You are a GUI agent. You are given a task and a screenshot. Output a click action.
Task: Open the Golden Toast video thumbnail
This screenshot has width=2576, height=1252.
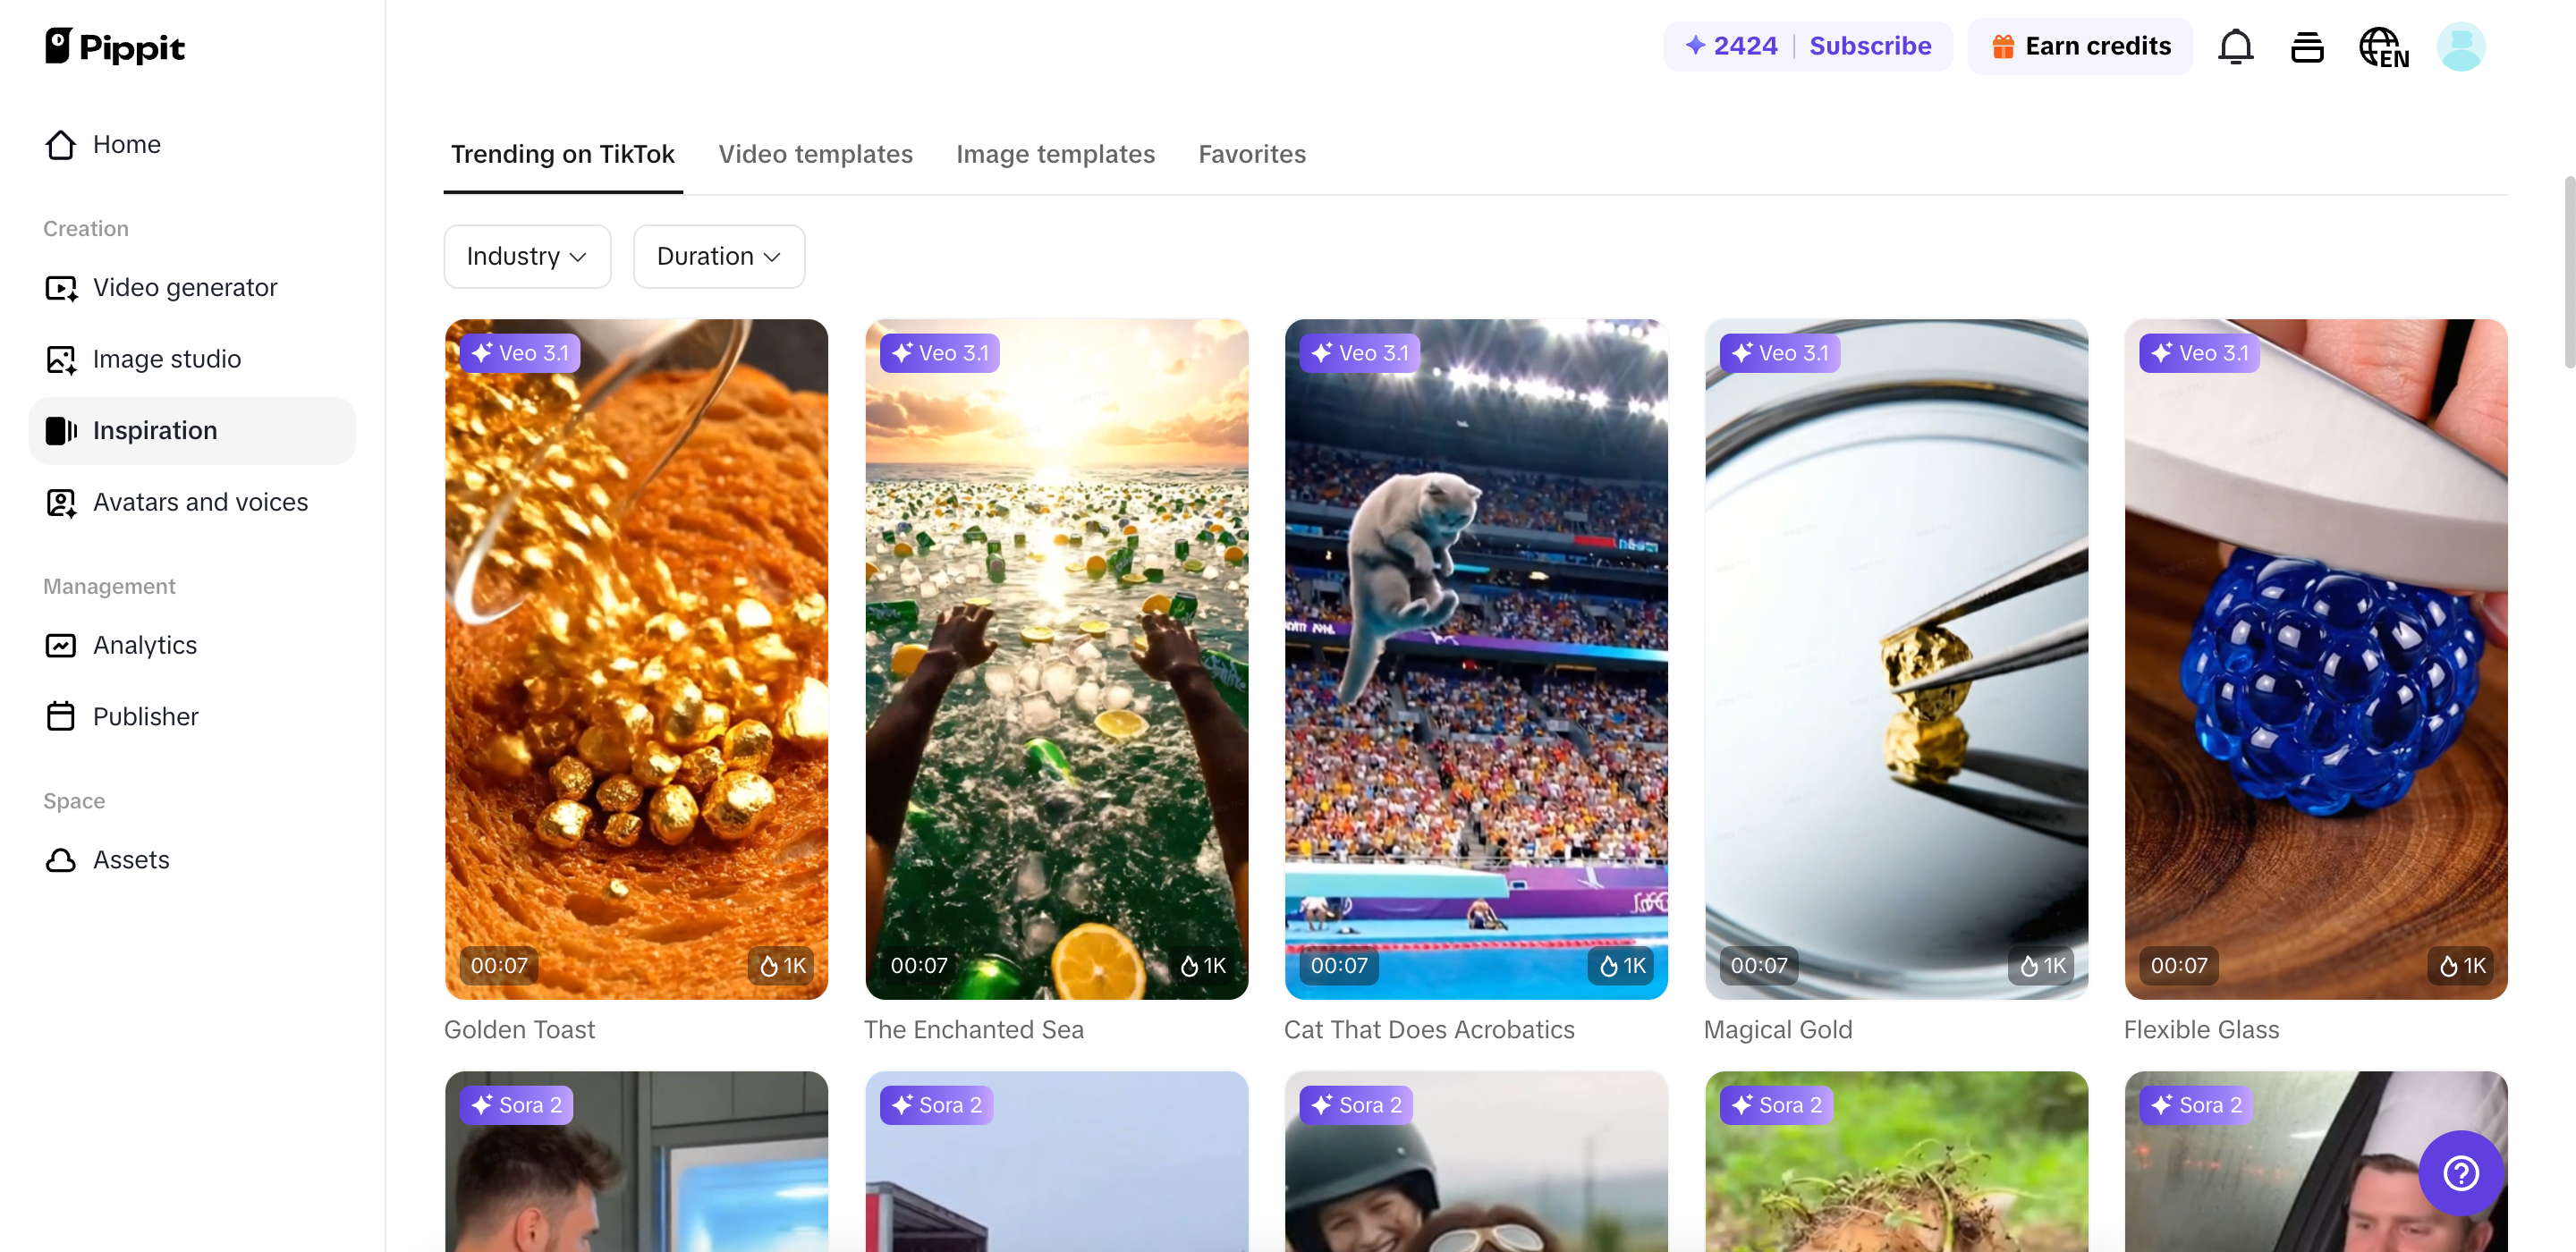636,659
